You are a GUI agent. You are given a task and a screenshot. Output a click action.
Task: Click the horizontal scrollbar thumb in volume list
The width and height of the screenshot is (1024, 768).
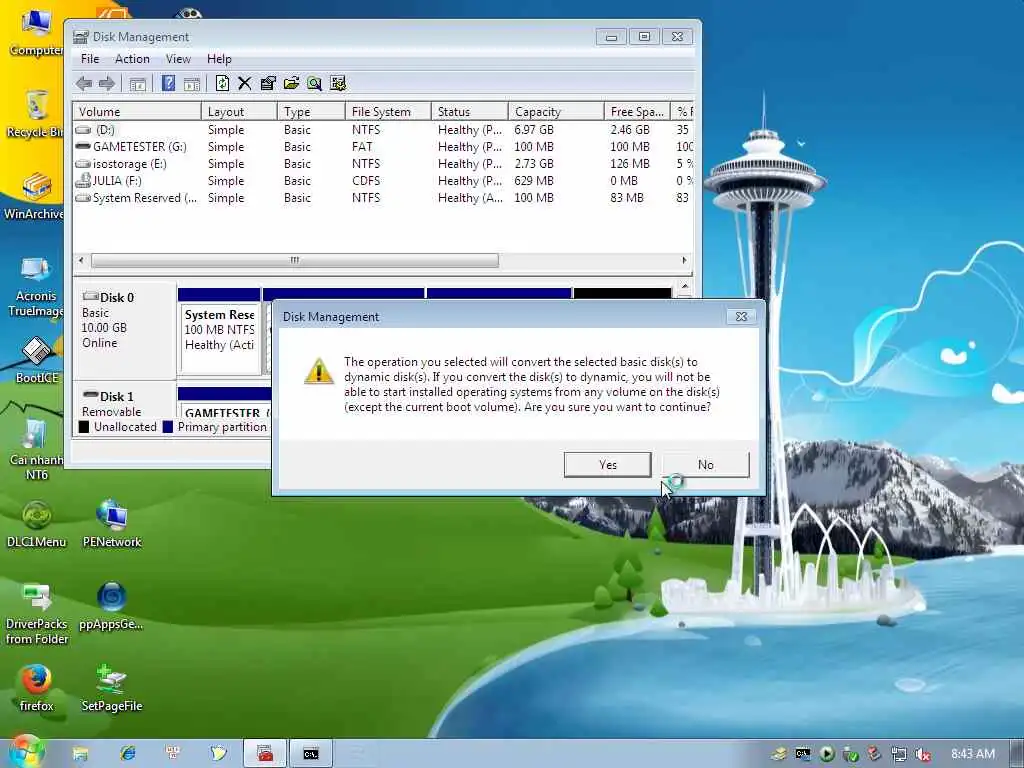pos(295,261)
